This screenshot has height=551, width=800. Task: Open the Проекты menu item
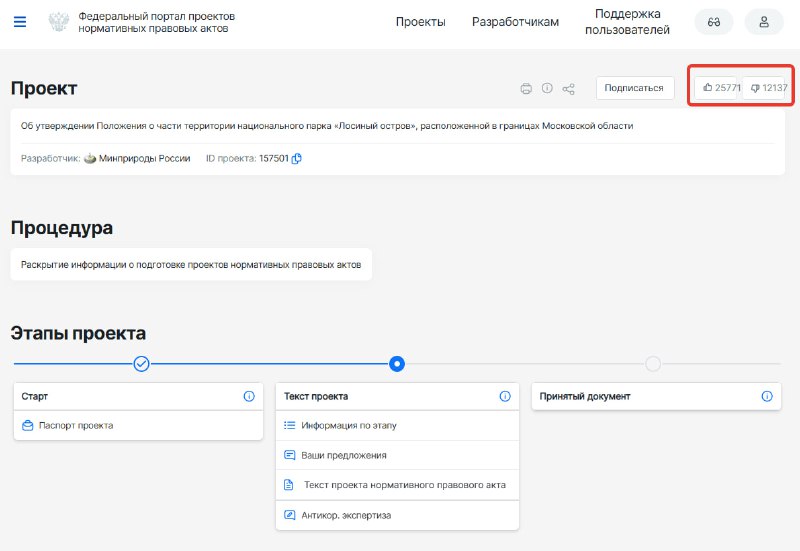pyautogui.click(x=420, y=22)
